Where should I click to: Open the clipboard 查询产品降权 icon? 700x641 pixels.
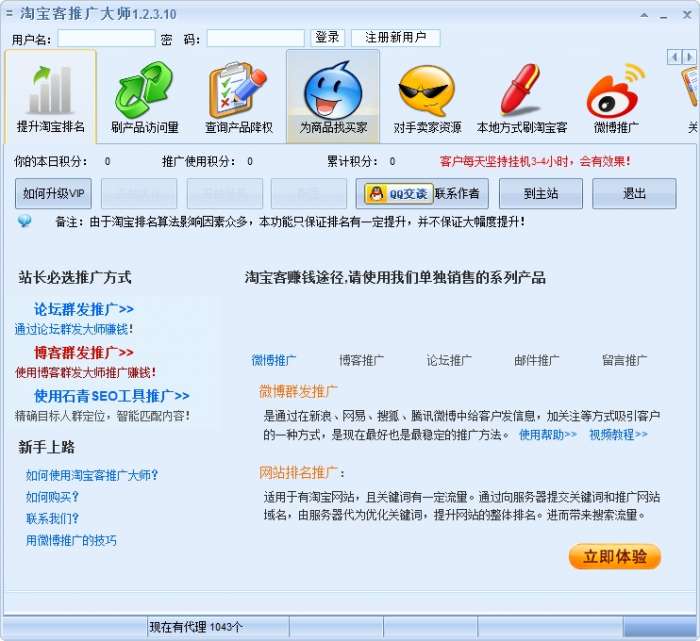[238, 90]
